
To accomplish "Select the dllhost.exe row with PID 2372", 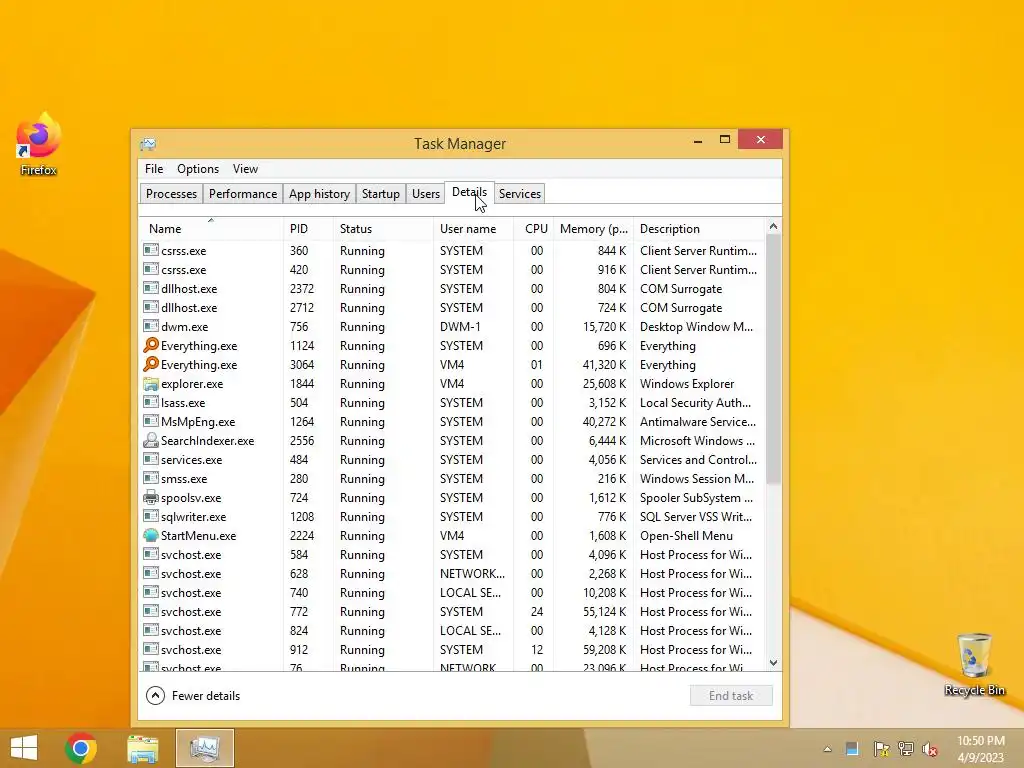I will click(452, 289).
